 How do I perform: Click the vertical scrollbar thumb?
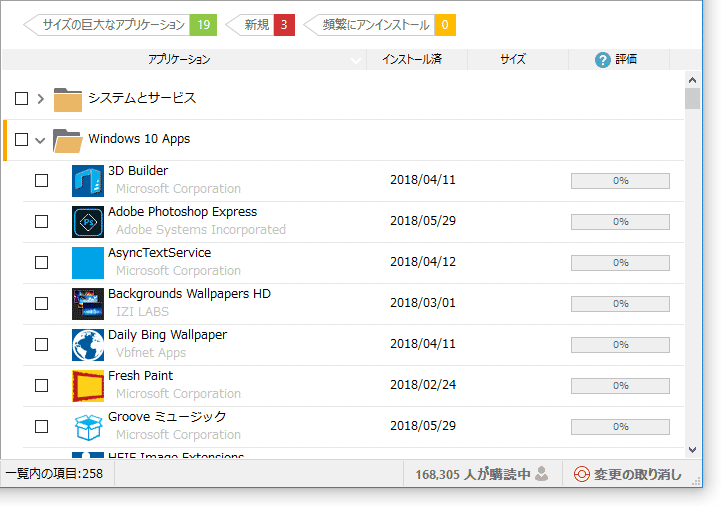(692, 98)
